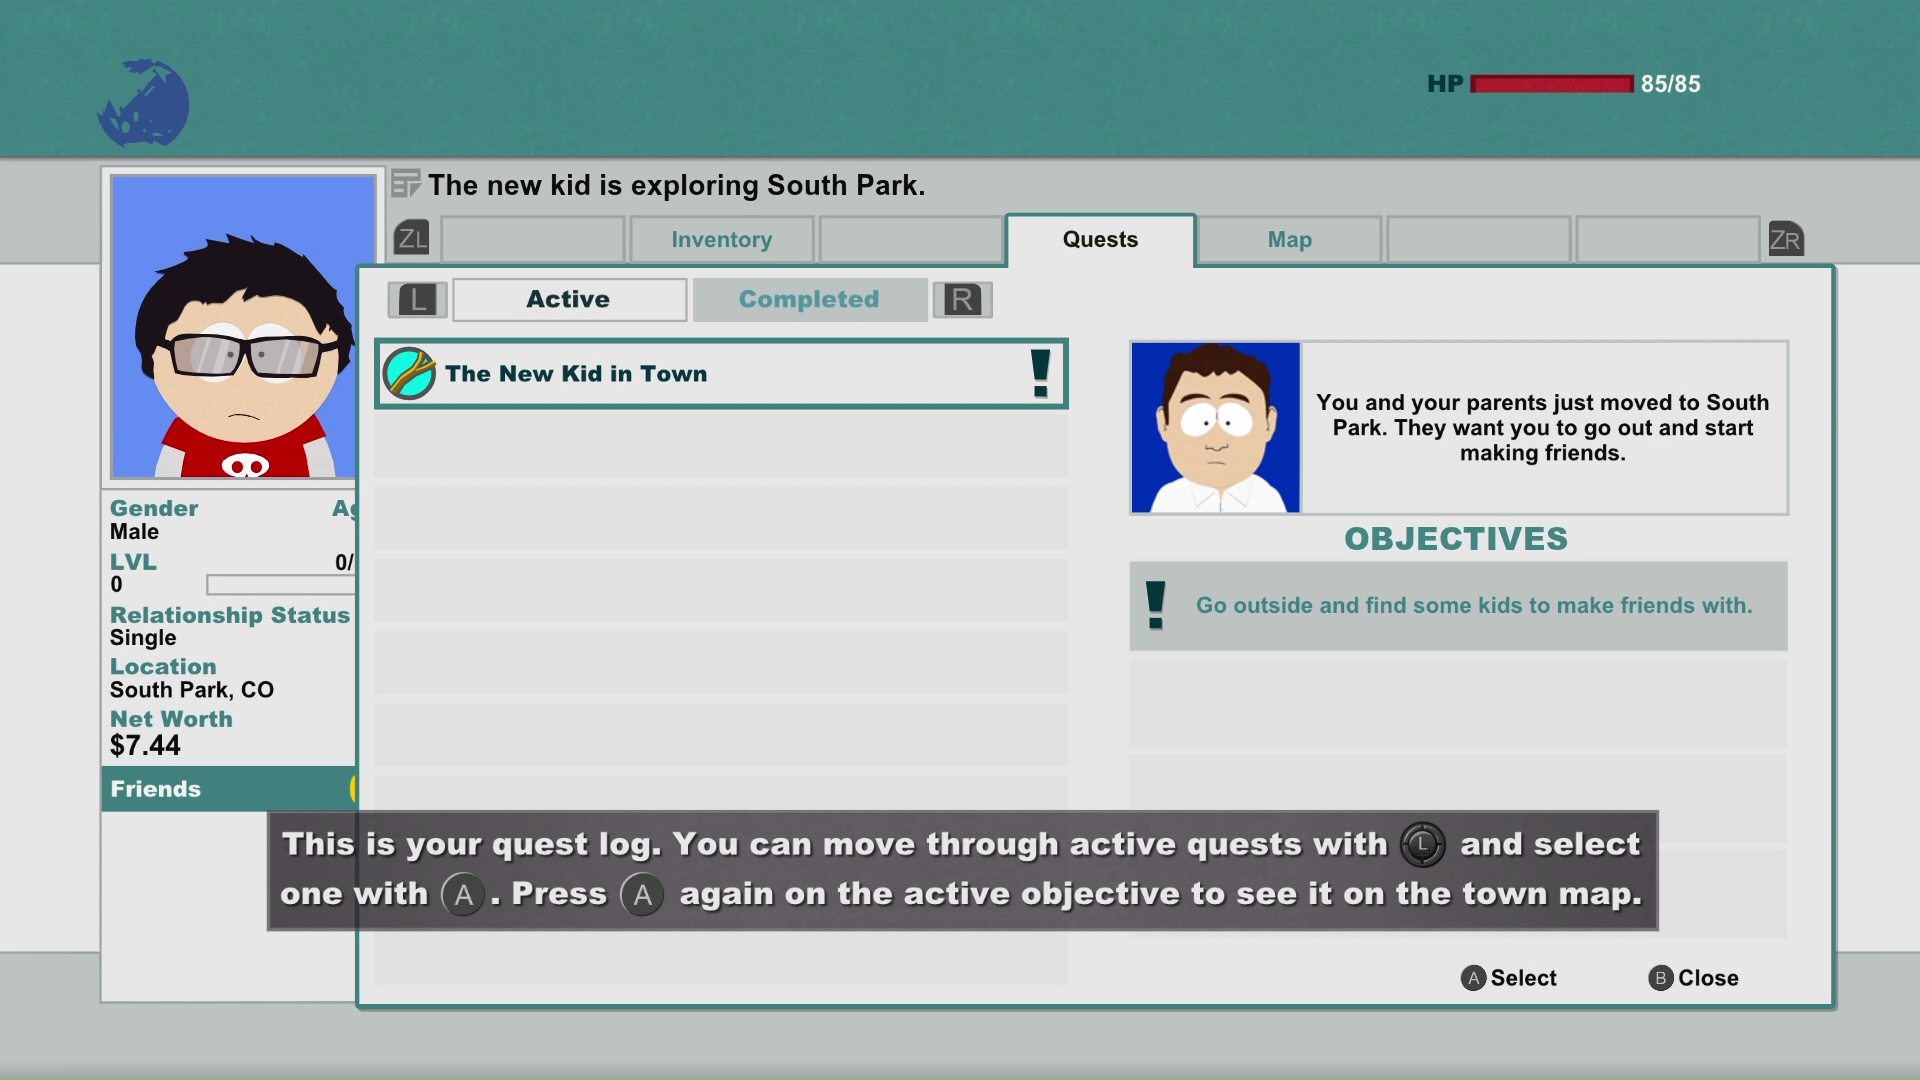1920x1080 pixels.
Task: Click the LVL experience progress bar
Action: [x=280, y=584]
